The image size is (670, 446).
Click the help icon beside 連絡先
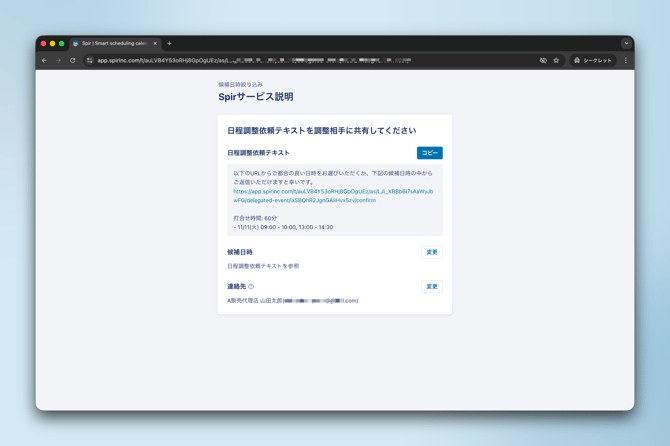(x=251, y=287)
